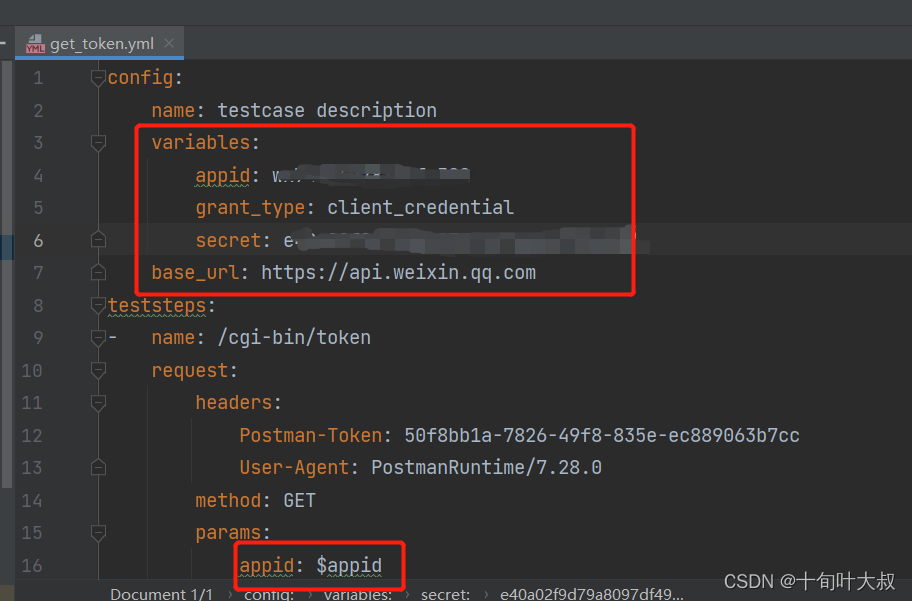Click the 'params' key on line 15

(x=228, y=533)
